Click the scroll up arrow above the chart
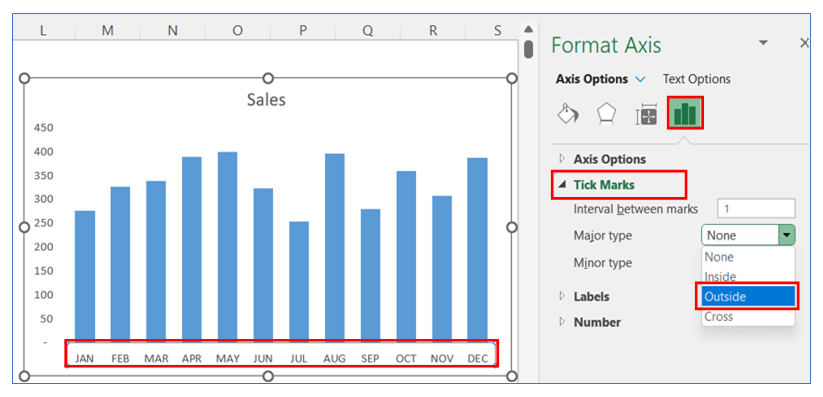Image resolution: width=823 pixels, height=397 pixels. 529,29
